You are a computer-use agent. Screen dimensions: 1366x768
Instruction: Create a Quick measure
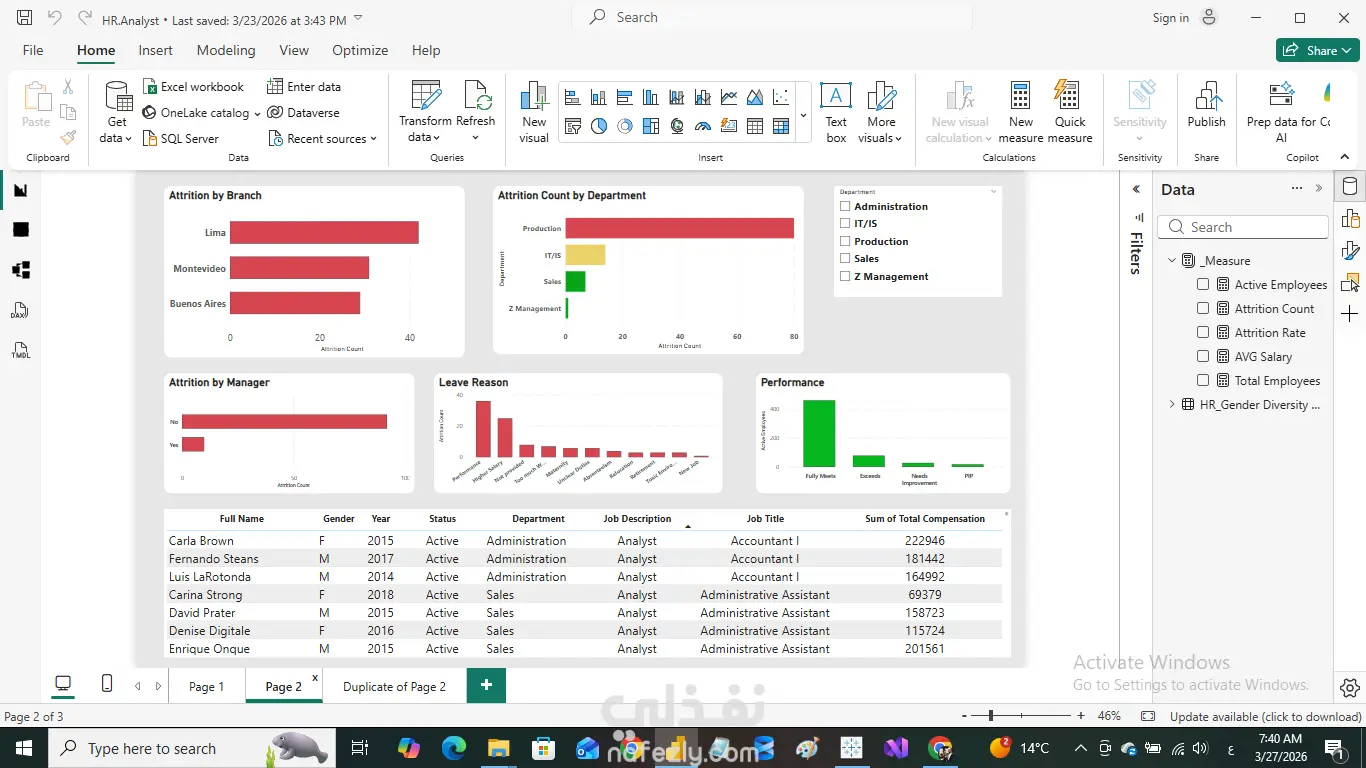pos(1069,96)
